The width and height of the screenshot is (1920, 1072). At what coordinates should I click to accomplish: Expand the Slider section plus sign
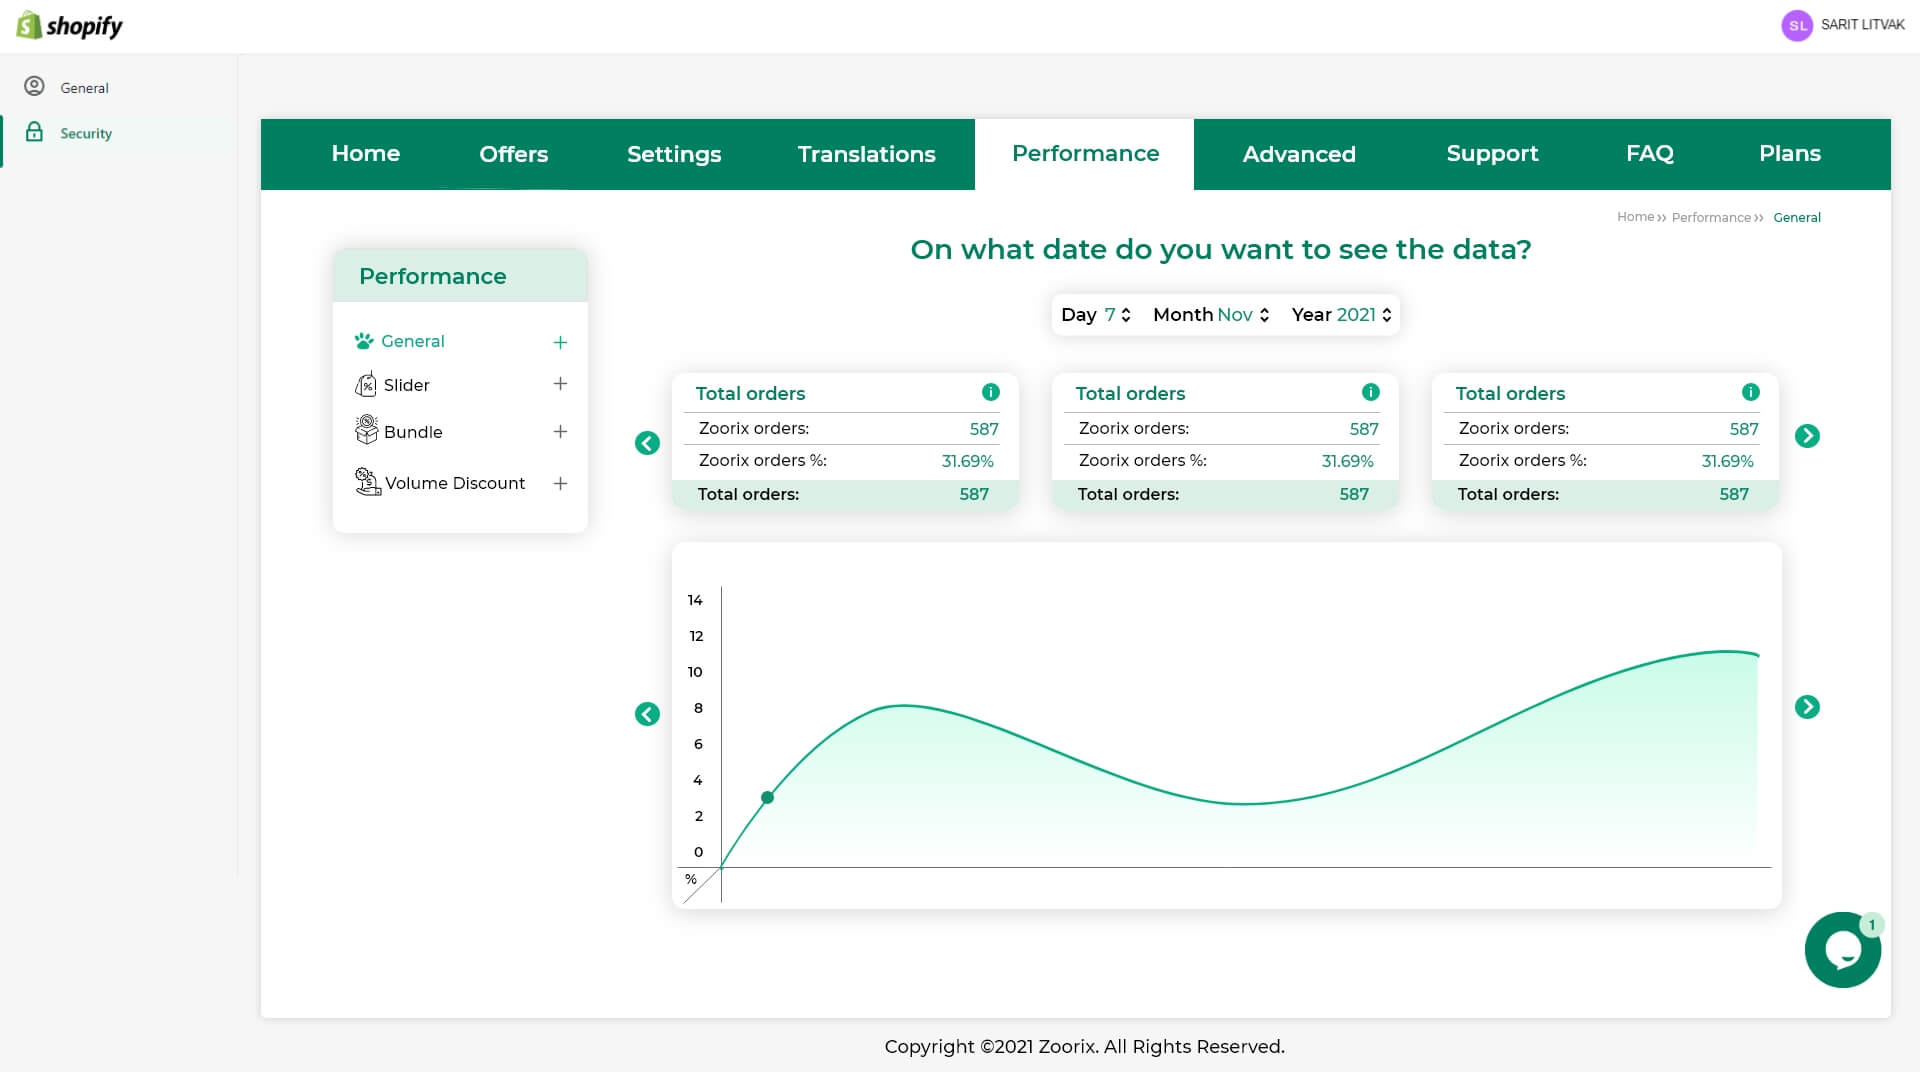[560, 384]
